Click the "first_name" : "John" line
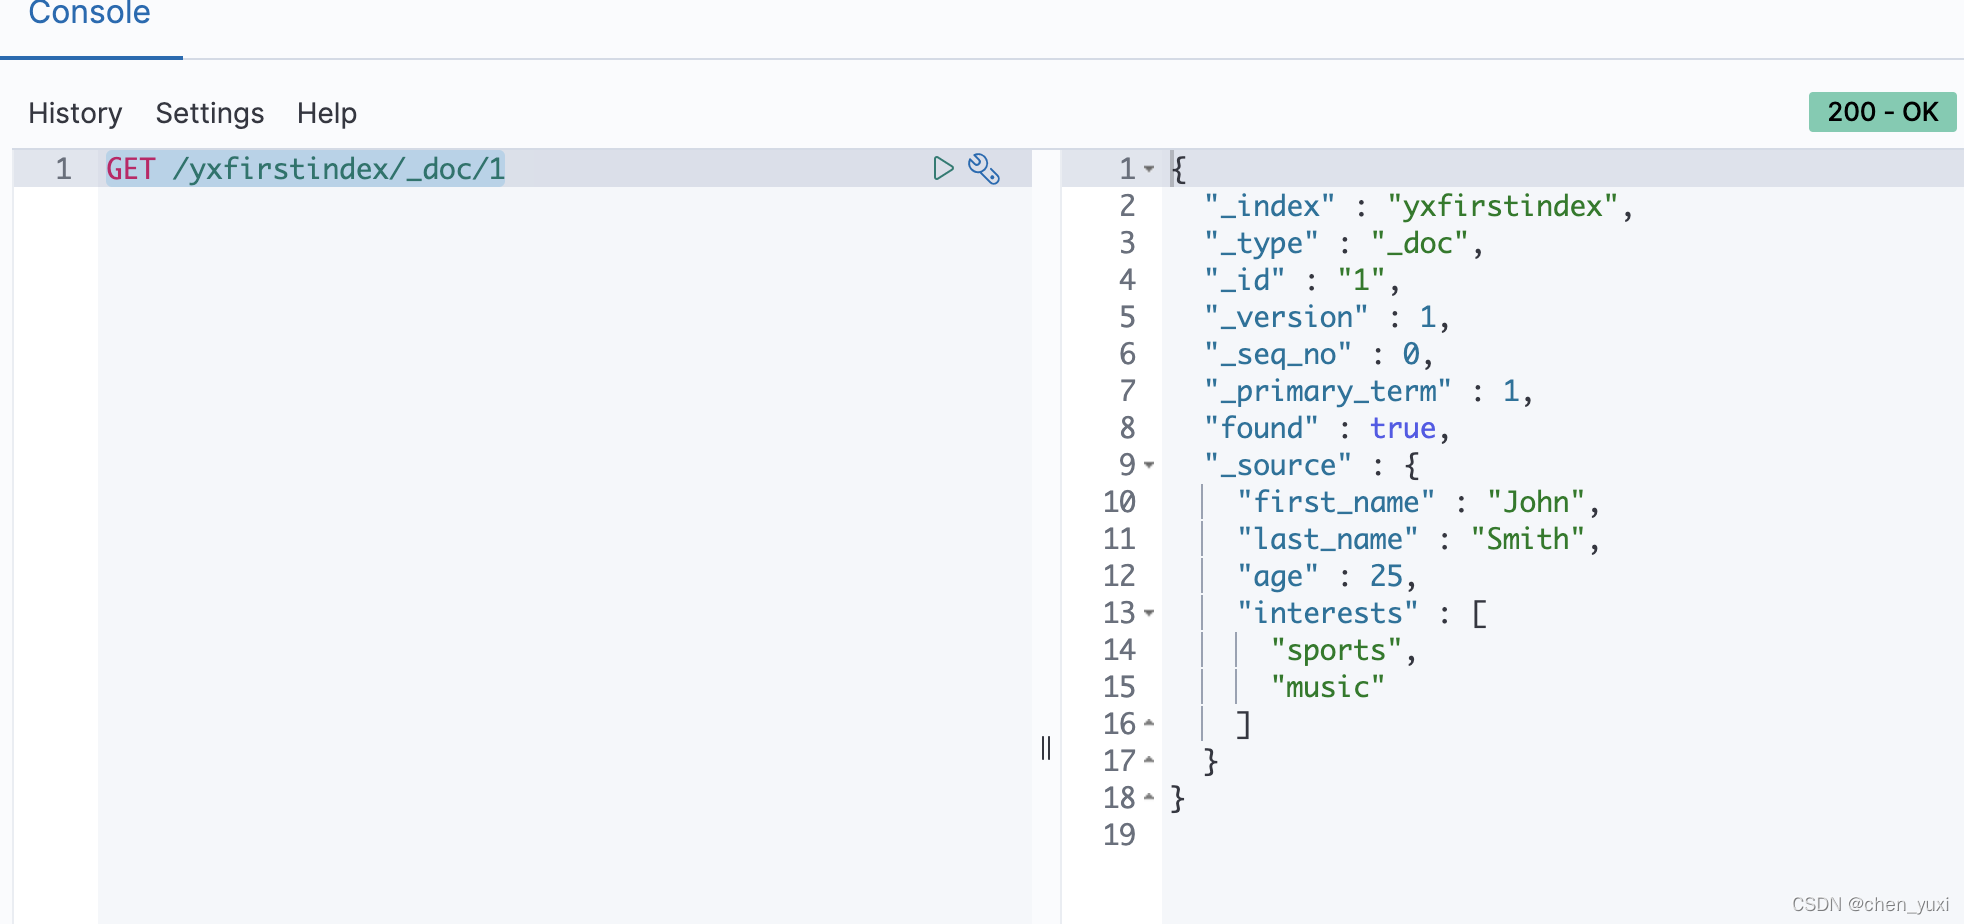1964x924 pixels. click(1418, 502)
